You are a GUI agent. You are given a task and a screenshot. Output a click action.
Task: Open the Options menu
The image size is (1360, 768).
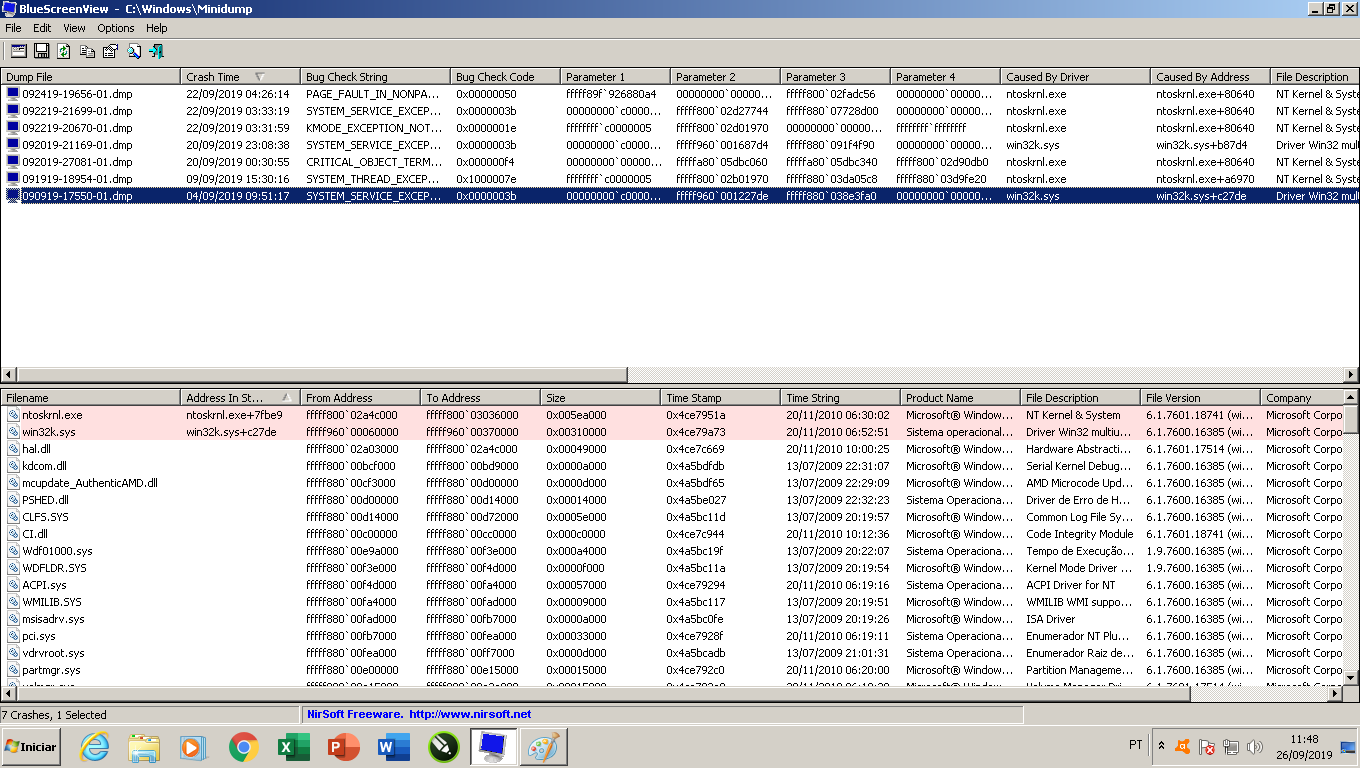(x=116, y=28)
